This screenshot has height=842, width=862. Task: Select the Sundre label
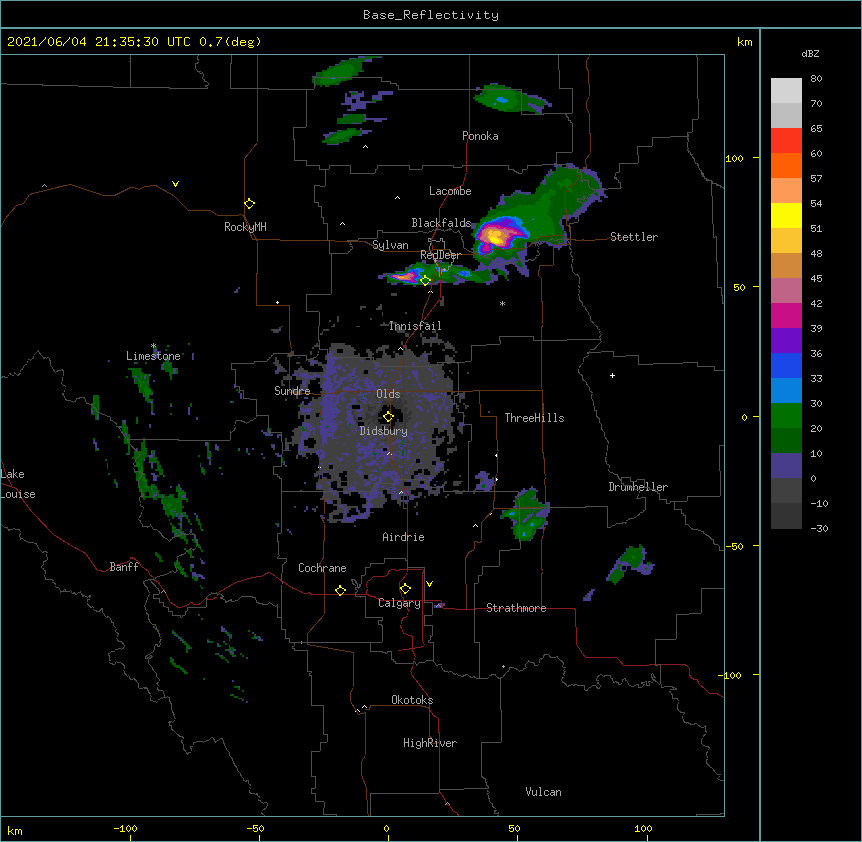(292, 391)
